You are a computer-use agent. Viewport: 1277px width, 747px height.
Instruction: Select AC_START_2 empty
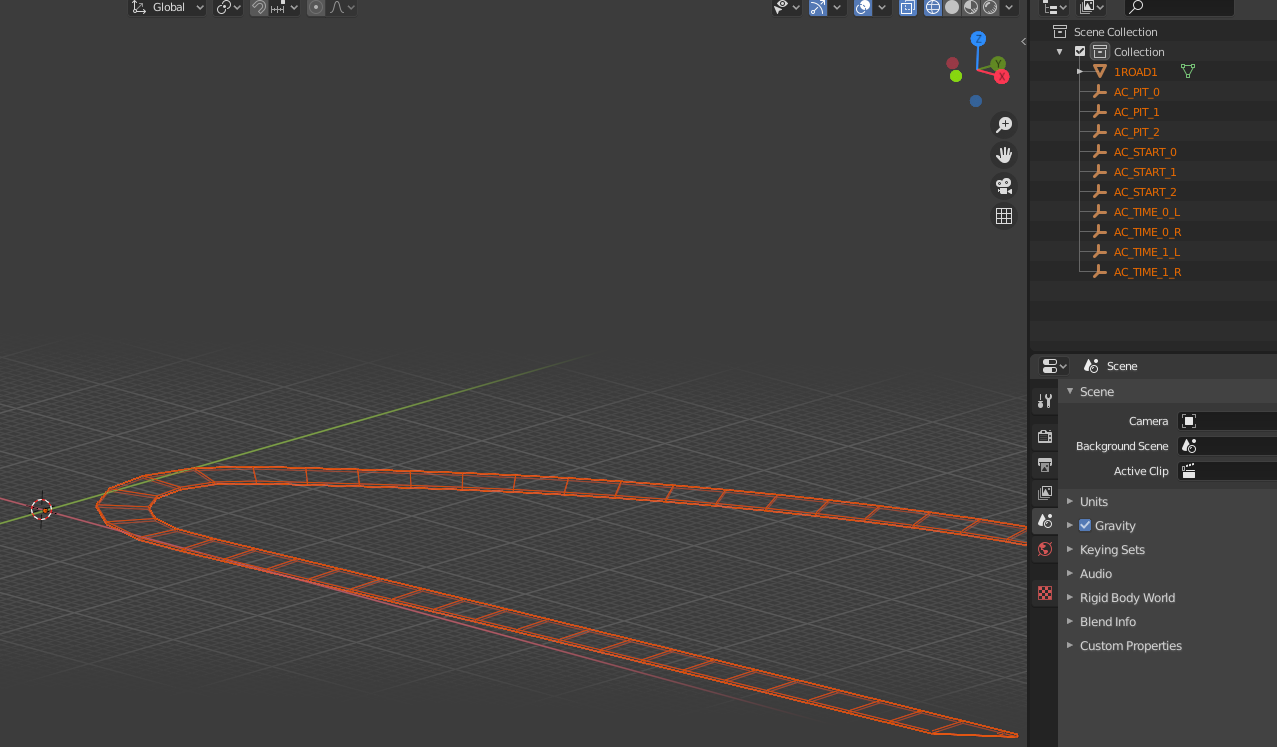tap(1145, 192)
